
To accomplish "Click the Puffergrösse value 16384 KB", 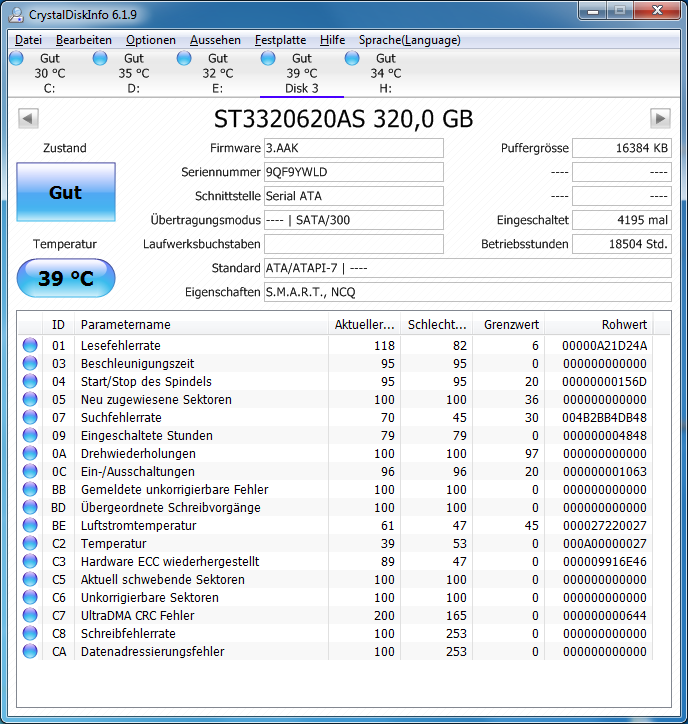I will (x=622, y=148).
